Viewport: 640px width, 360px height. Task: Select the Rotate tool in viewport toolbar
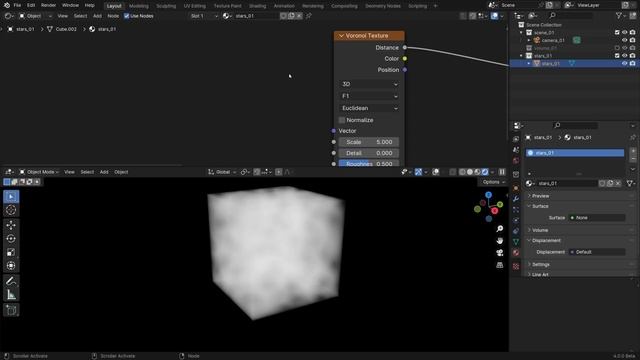pyautogui.click(x=11, y=238)
